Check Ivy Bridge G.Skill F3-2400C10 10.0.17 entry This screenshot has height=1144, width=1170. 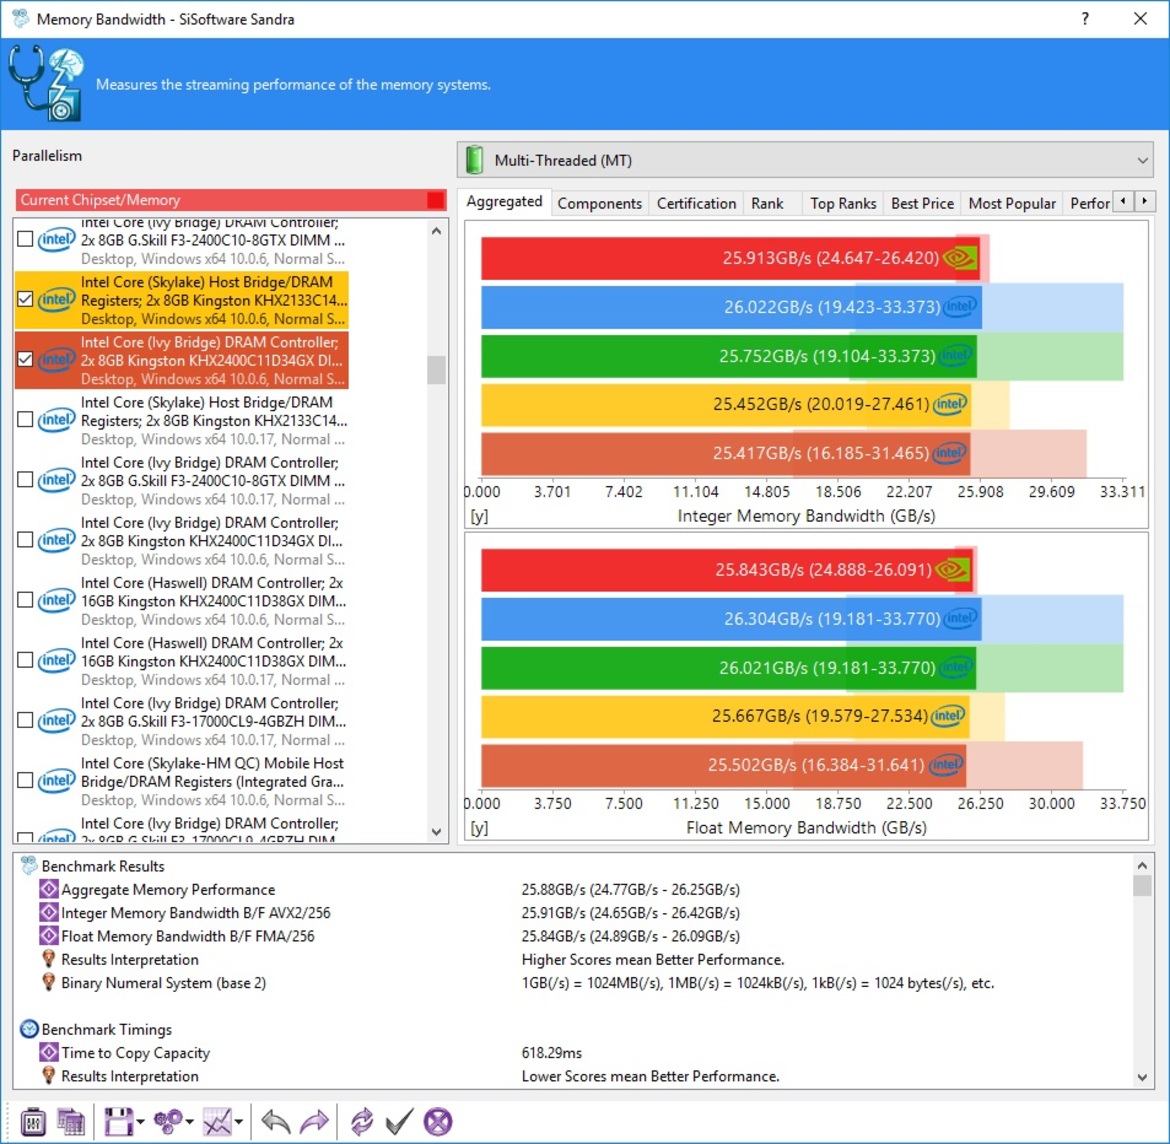[25, 479]
